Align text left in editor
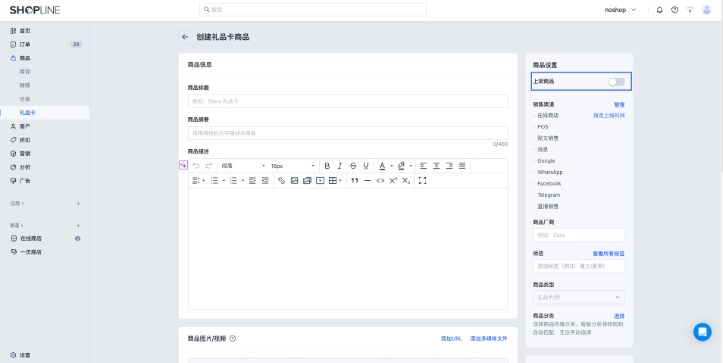The width and height of the screenshot is (723, 363). (x=423, y=166)
